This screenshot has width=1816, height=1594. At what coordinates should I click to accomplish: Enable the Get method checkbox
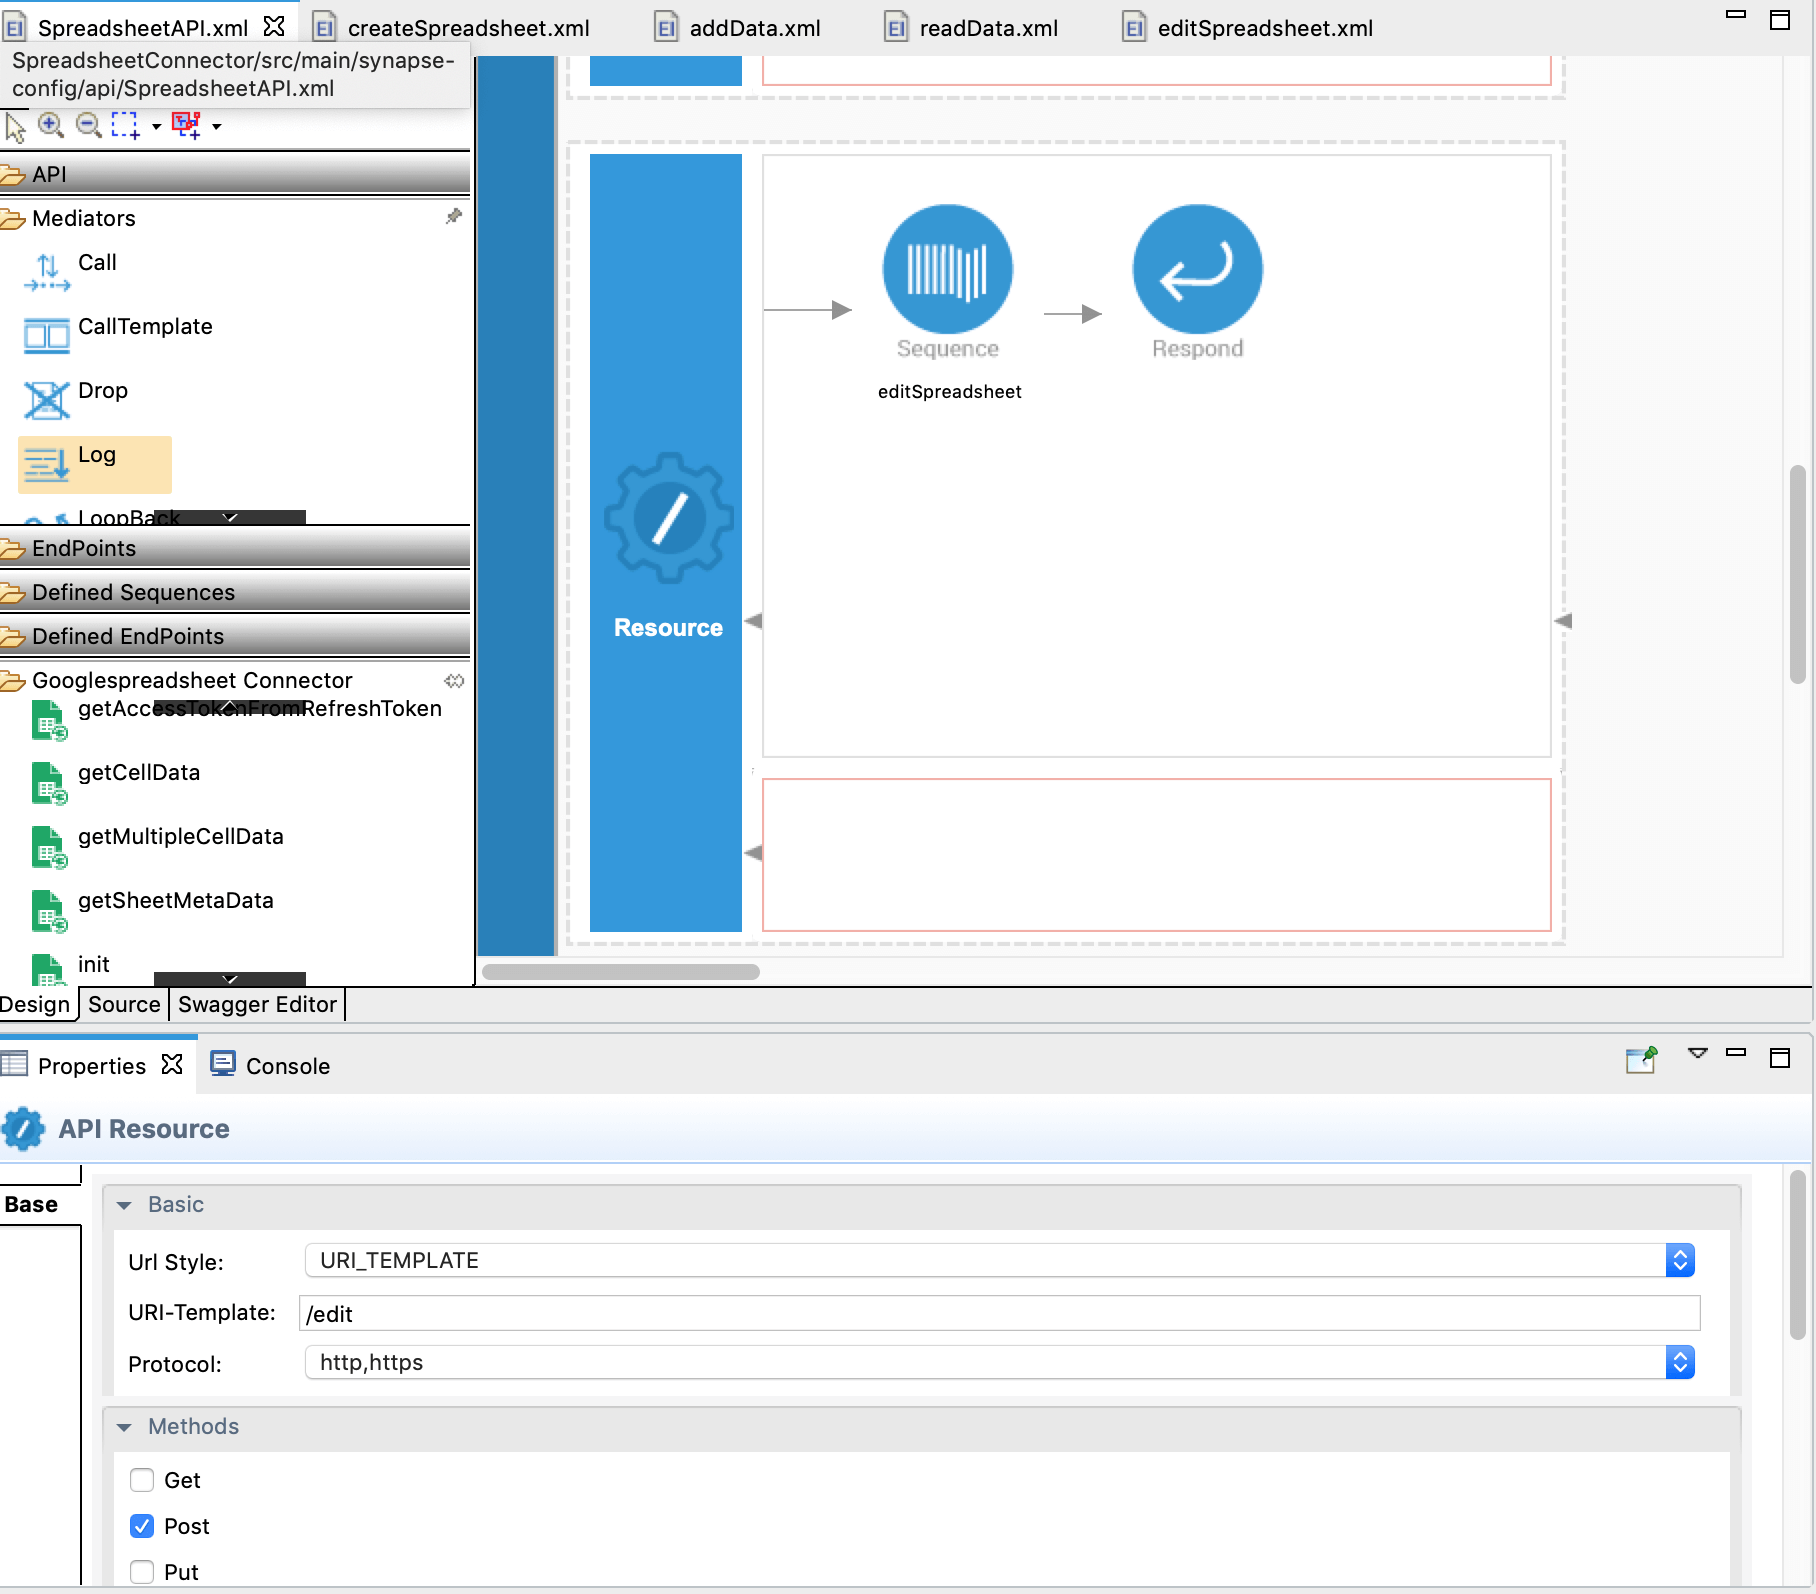click(142, 1480)
